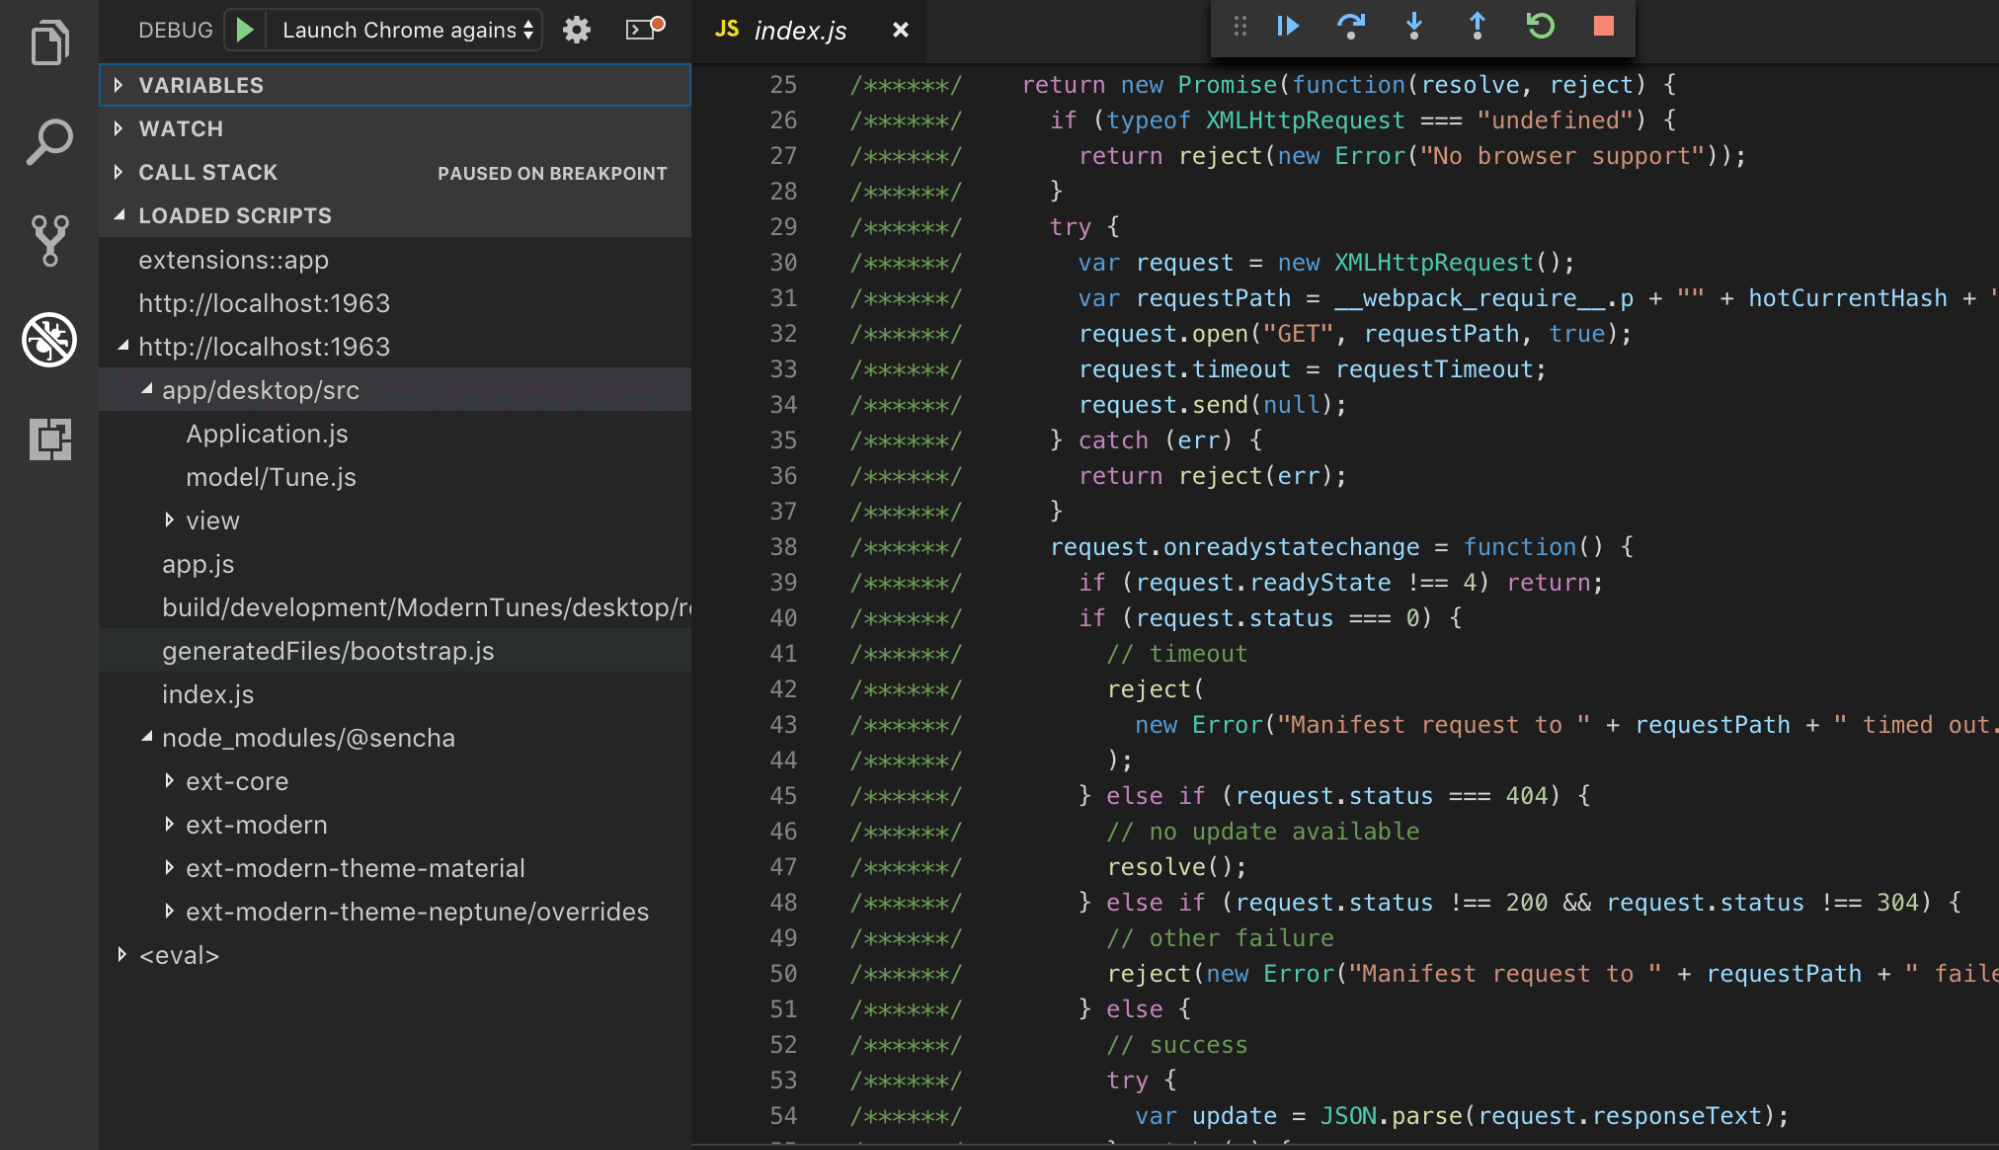This screenshot has width=1999, height=1150.
Task: Open the Extensions panel icon
Action: pyautogui.click(x=49, y=439)
